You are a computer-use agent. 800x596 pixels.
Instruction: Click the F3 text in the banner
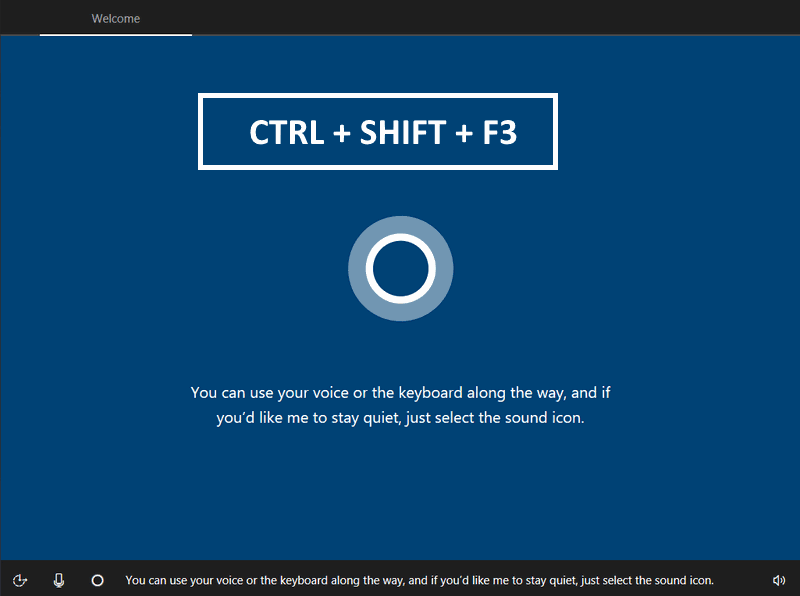tap(496, 133)
